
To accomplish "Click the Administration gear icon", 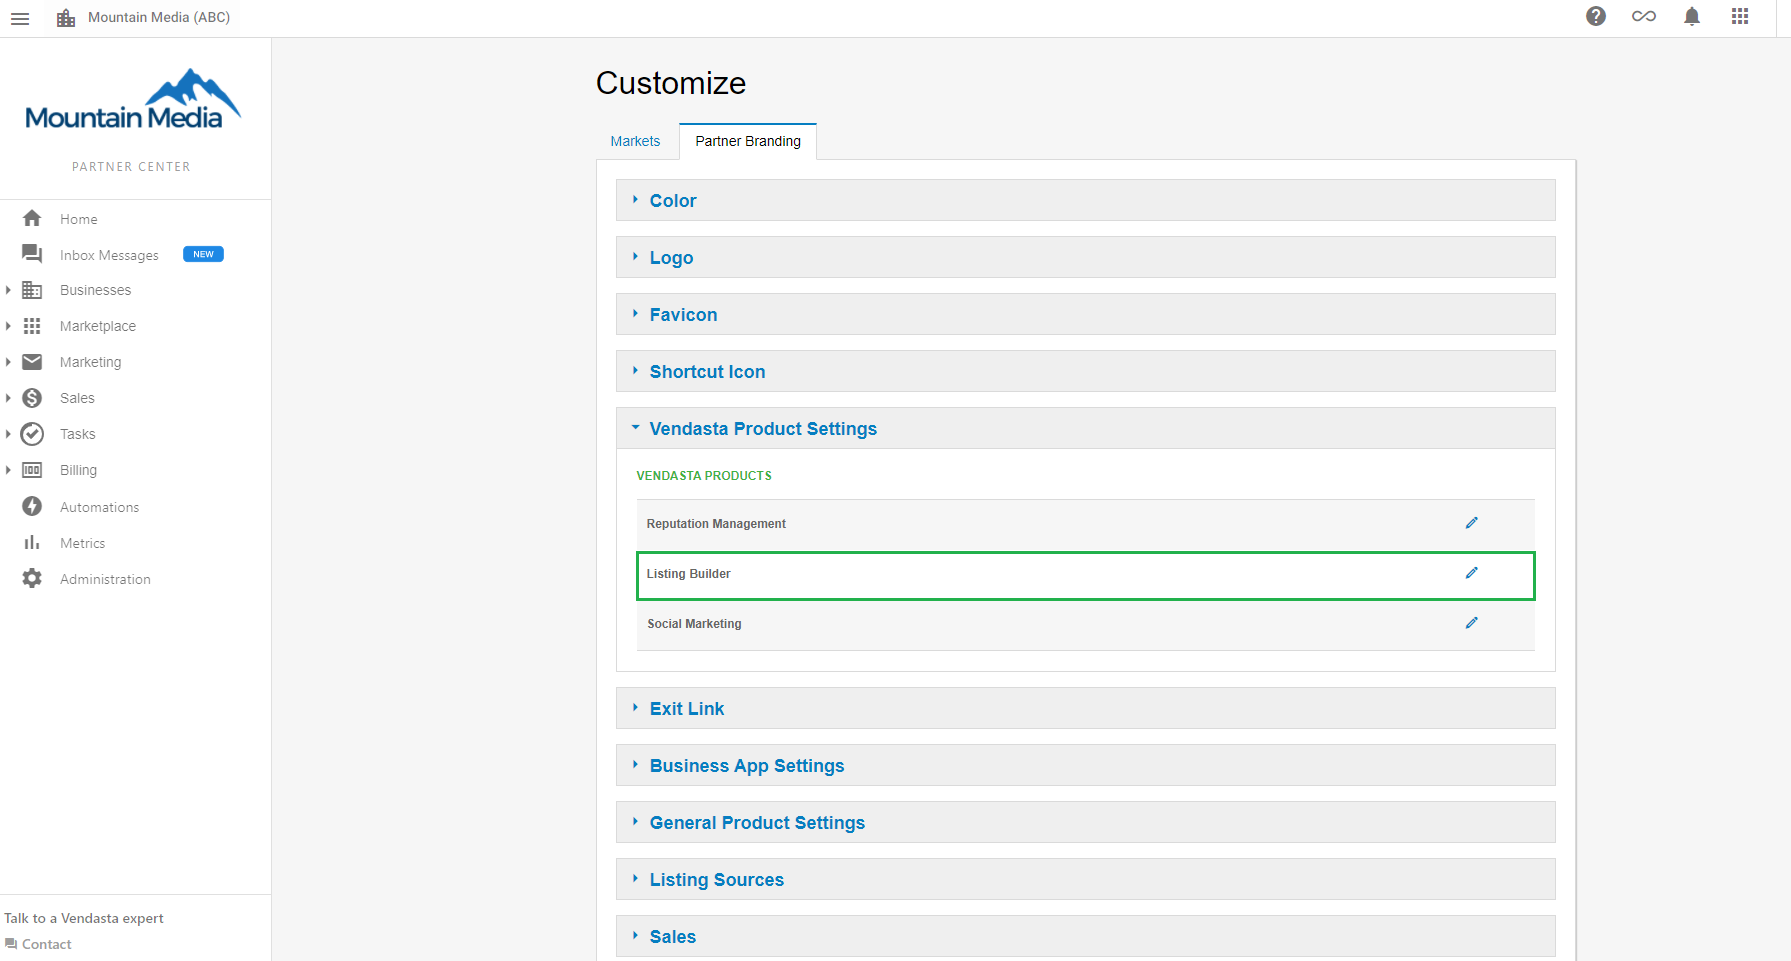I will [32, 578].
